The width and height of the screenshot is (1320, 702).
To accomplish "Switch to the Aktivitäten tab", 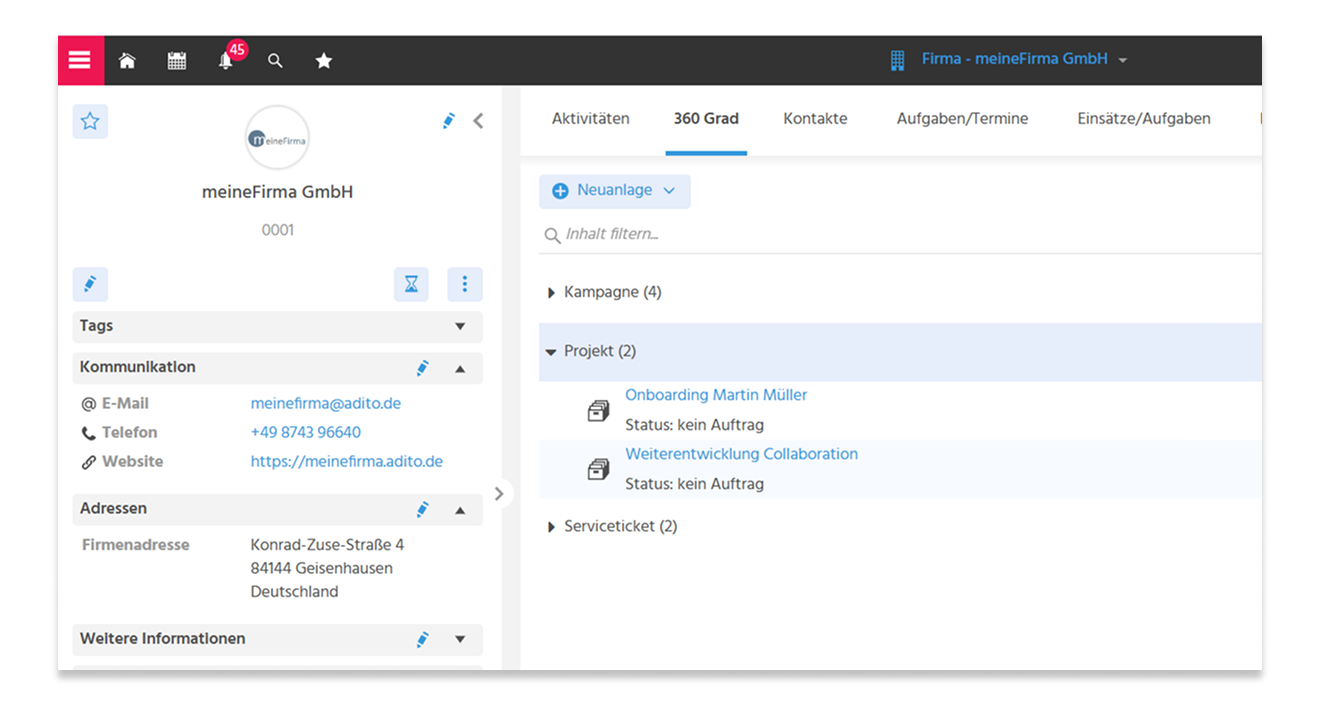I will (591, 118).
